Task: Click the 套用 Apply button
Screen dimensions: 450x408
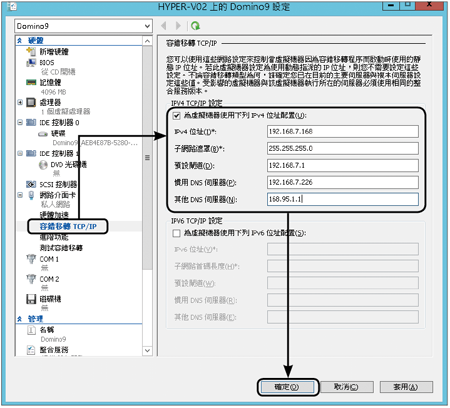Action: tap(406, 387)
